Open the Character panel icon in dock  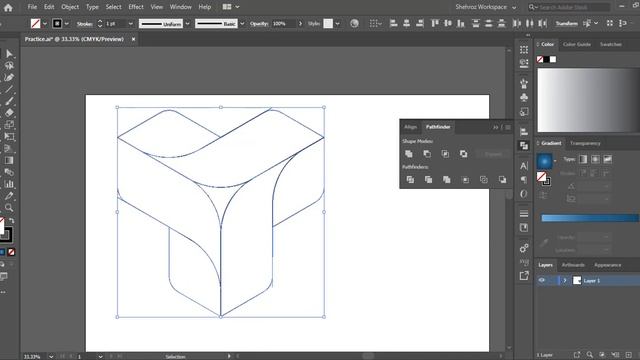[x=524, y=166]
